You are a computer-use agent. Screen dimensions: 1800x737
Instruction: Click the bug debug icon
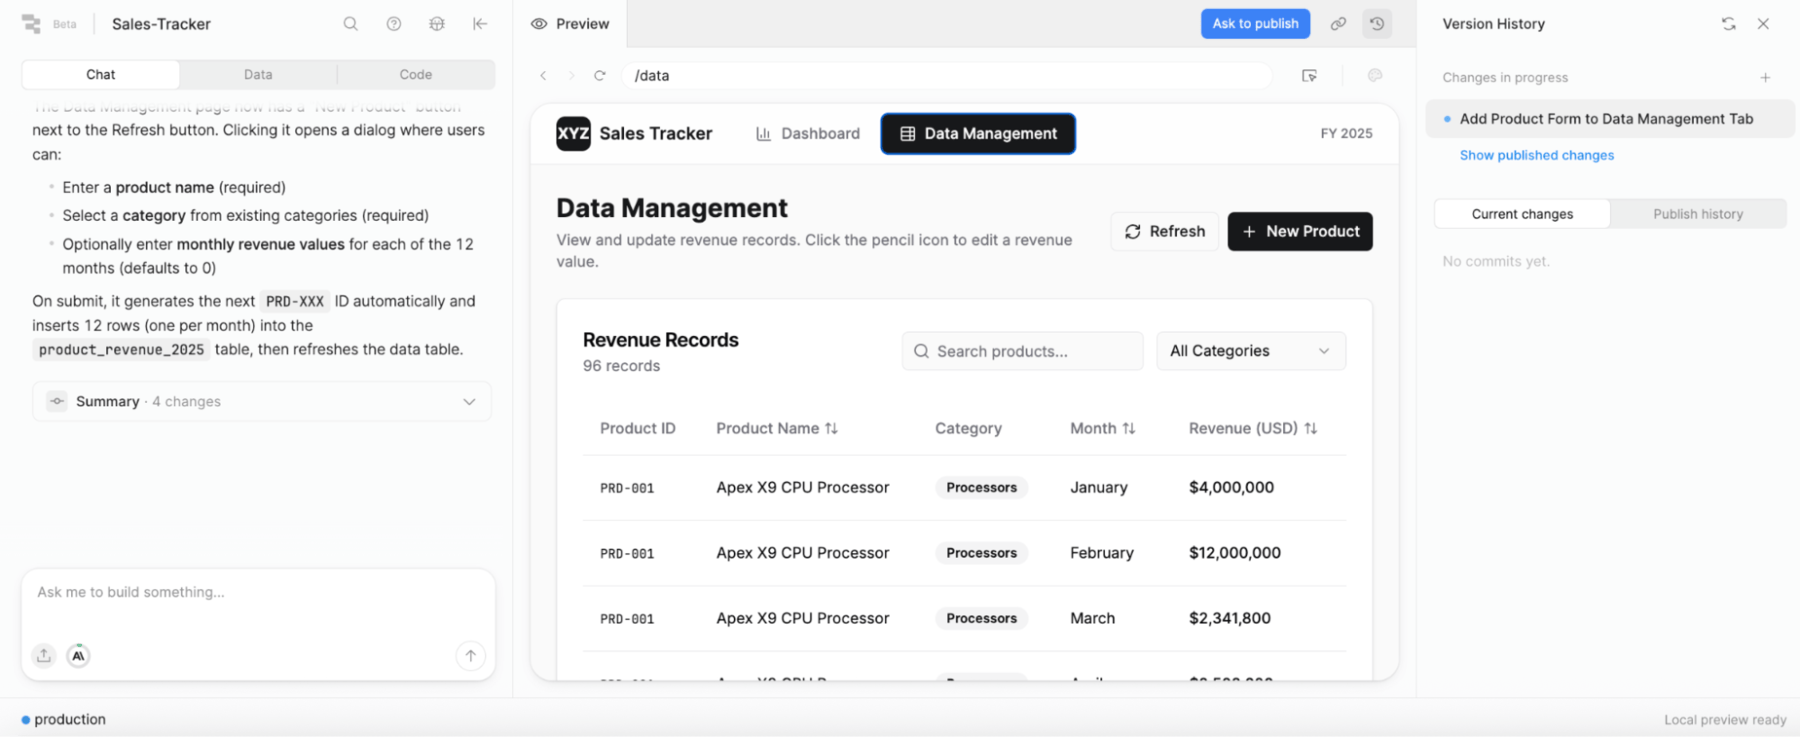click(x=437, y=24)
